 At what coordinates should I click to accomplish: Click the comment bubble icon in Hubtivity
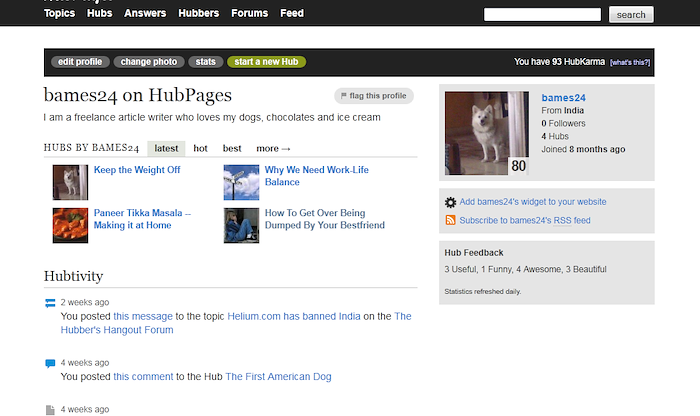pos(50,363)
